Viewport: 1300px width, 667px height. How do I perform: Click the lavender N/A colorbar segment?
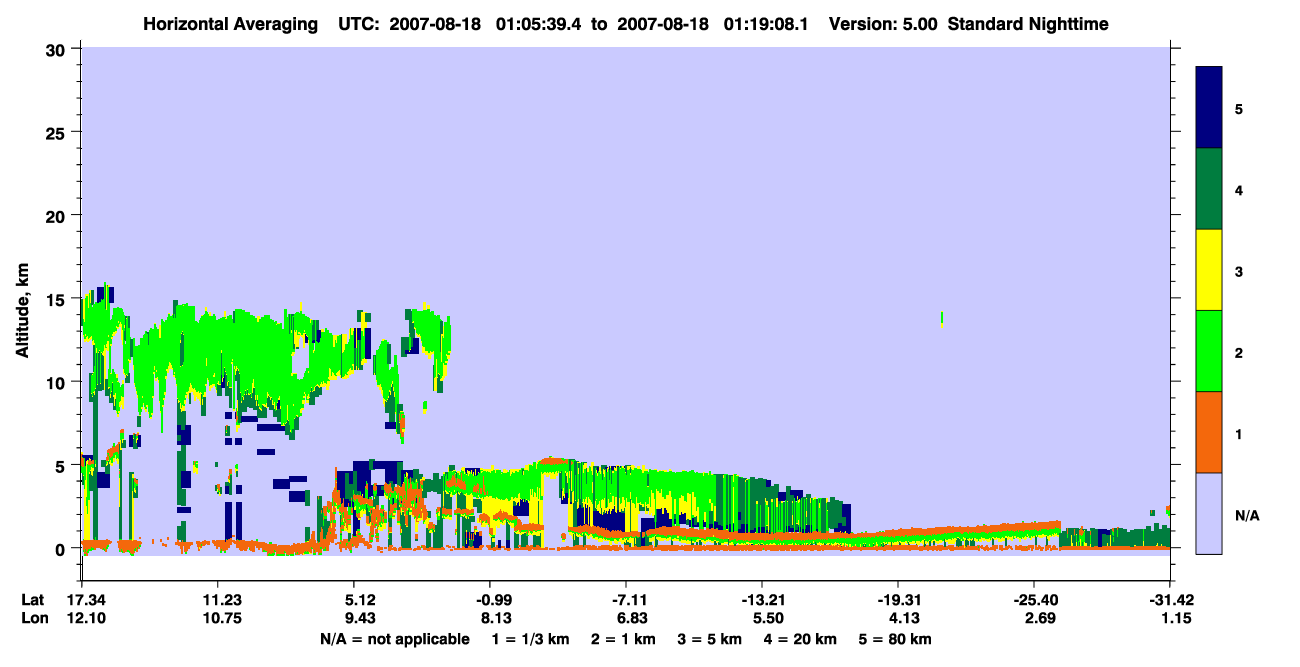tap(1209, 513)
